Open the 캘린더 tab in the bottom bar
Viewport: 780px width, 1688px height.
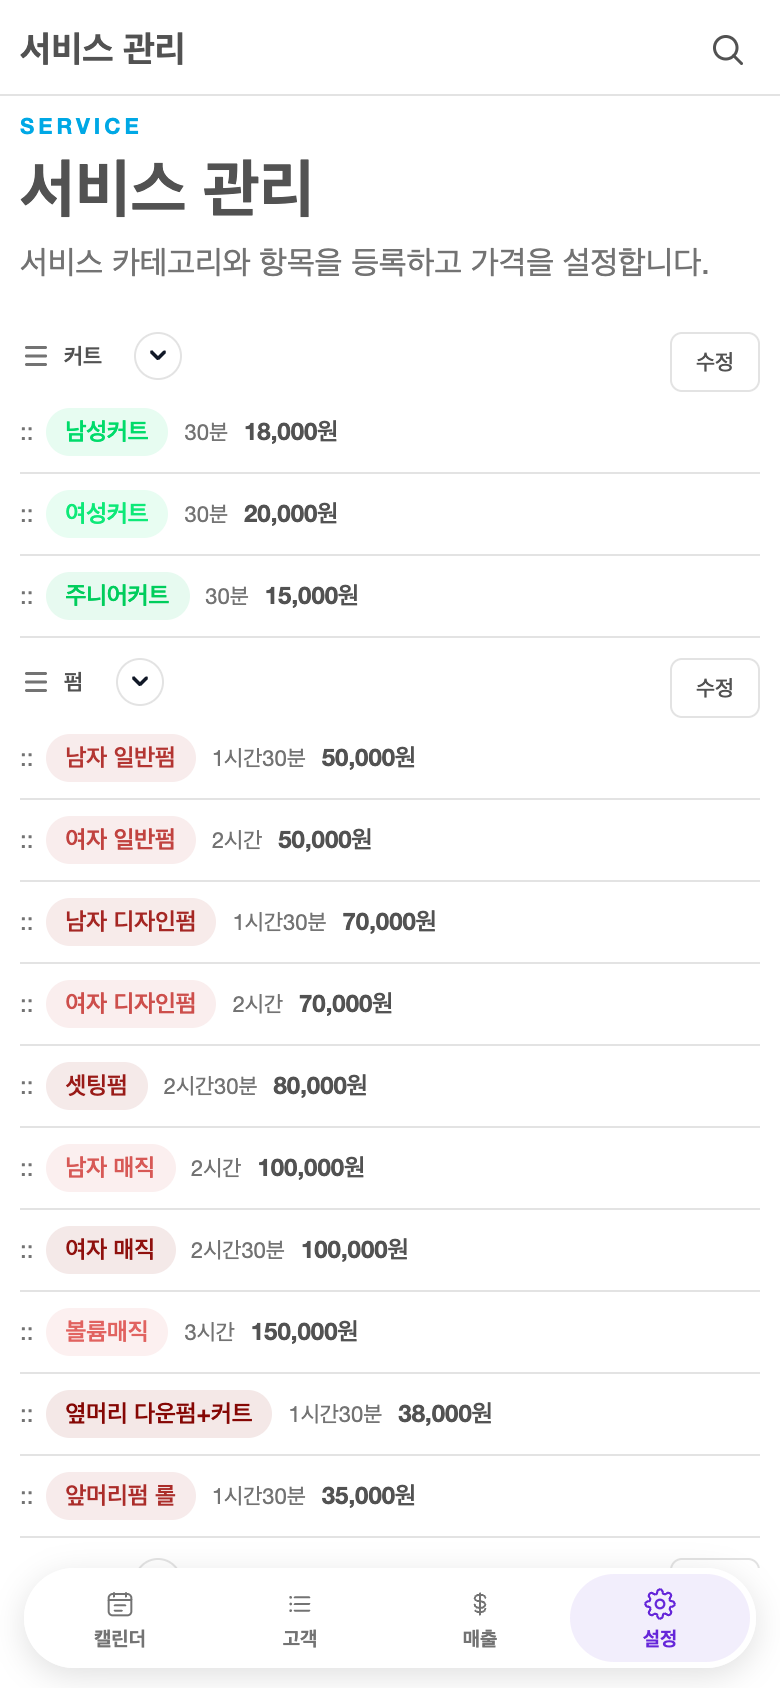pos(120,1618)
